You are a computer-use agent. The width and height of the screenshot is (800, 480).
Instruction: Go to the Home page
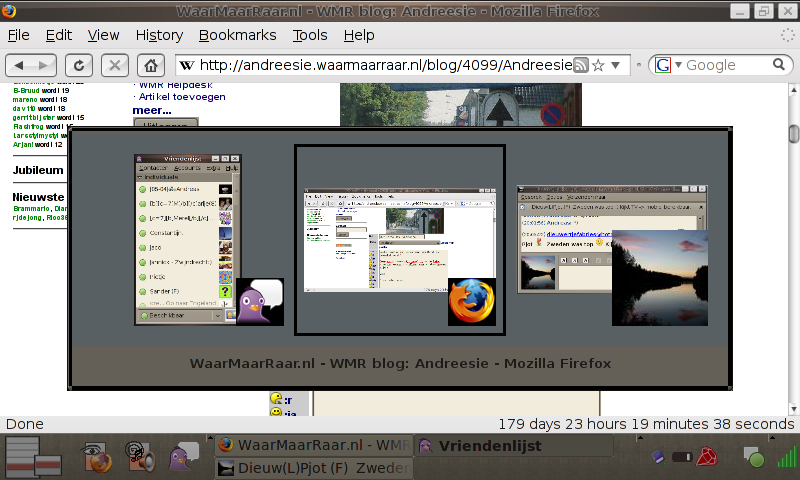pos(150,66)
